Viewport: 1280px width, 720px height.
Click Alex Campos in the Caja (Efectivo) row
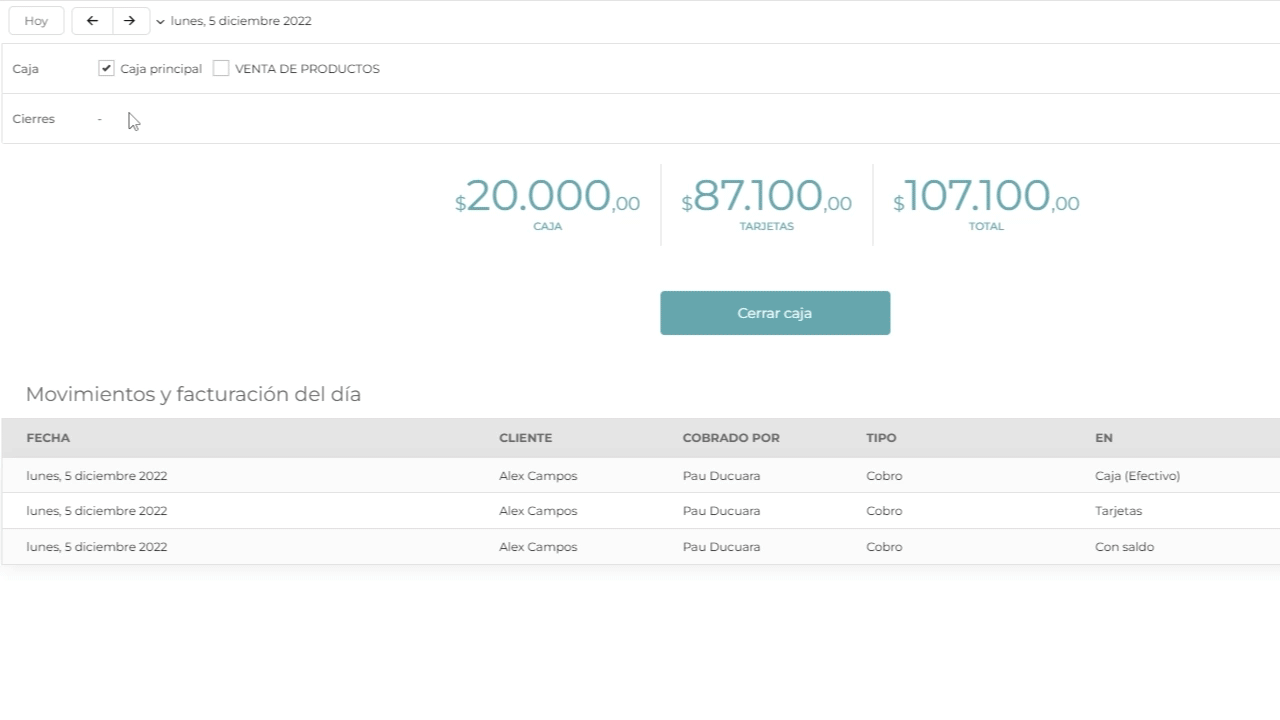pyautogui.click(x=538, y=476)
